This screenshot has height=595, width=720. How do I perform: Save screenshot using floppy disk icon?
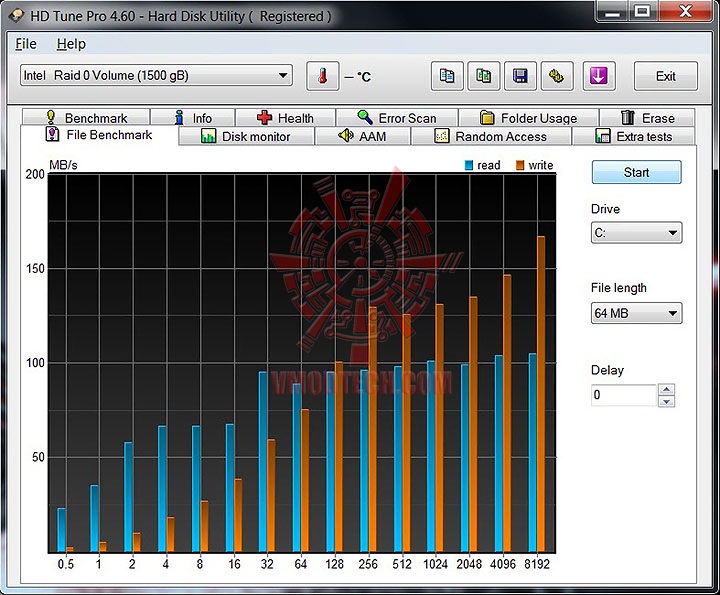pyautogui.click(x=520, y=76)
